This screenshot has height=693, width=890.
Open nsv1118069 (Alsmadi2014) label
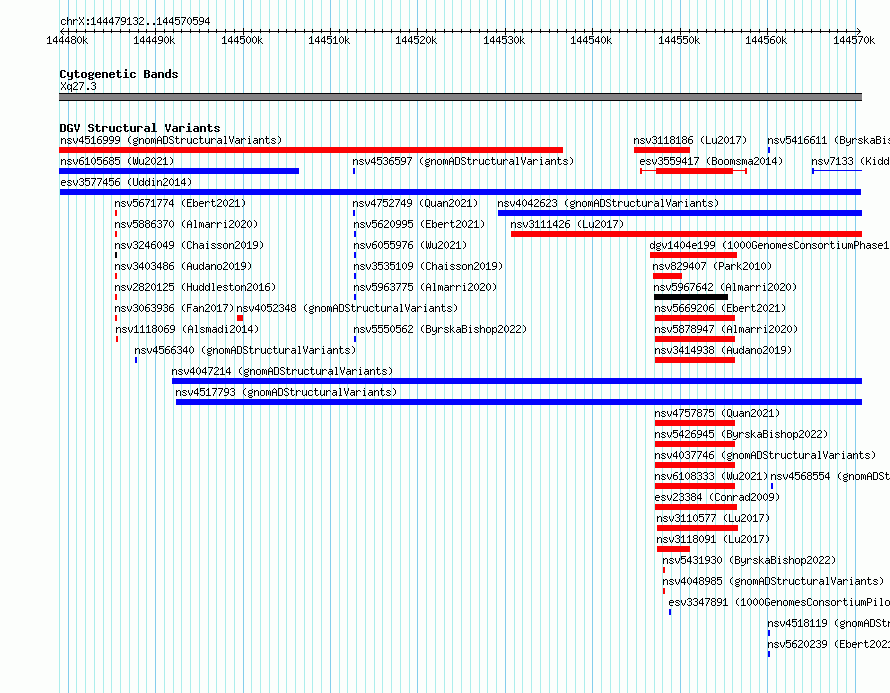[187, 329]
